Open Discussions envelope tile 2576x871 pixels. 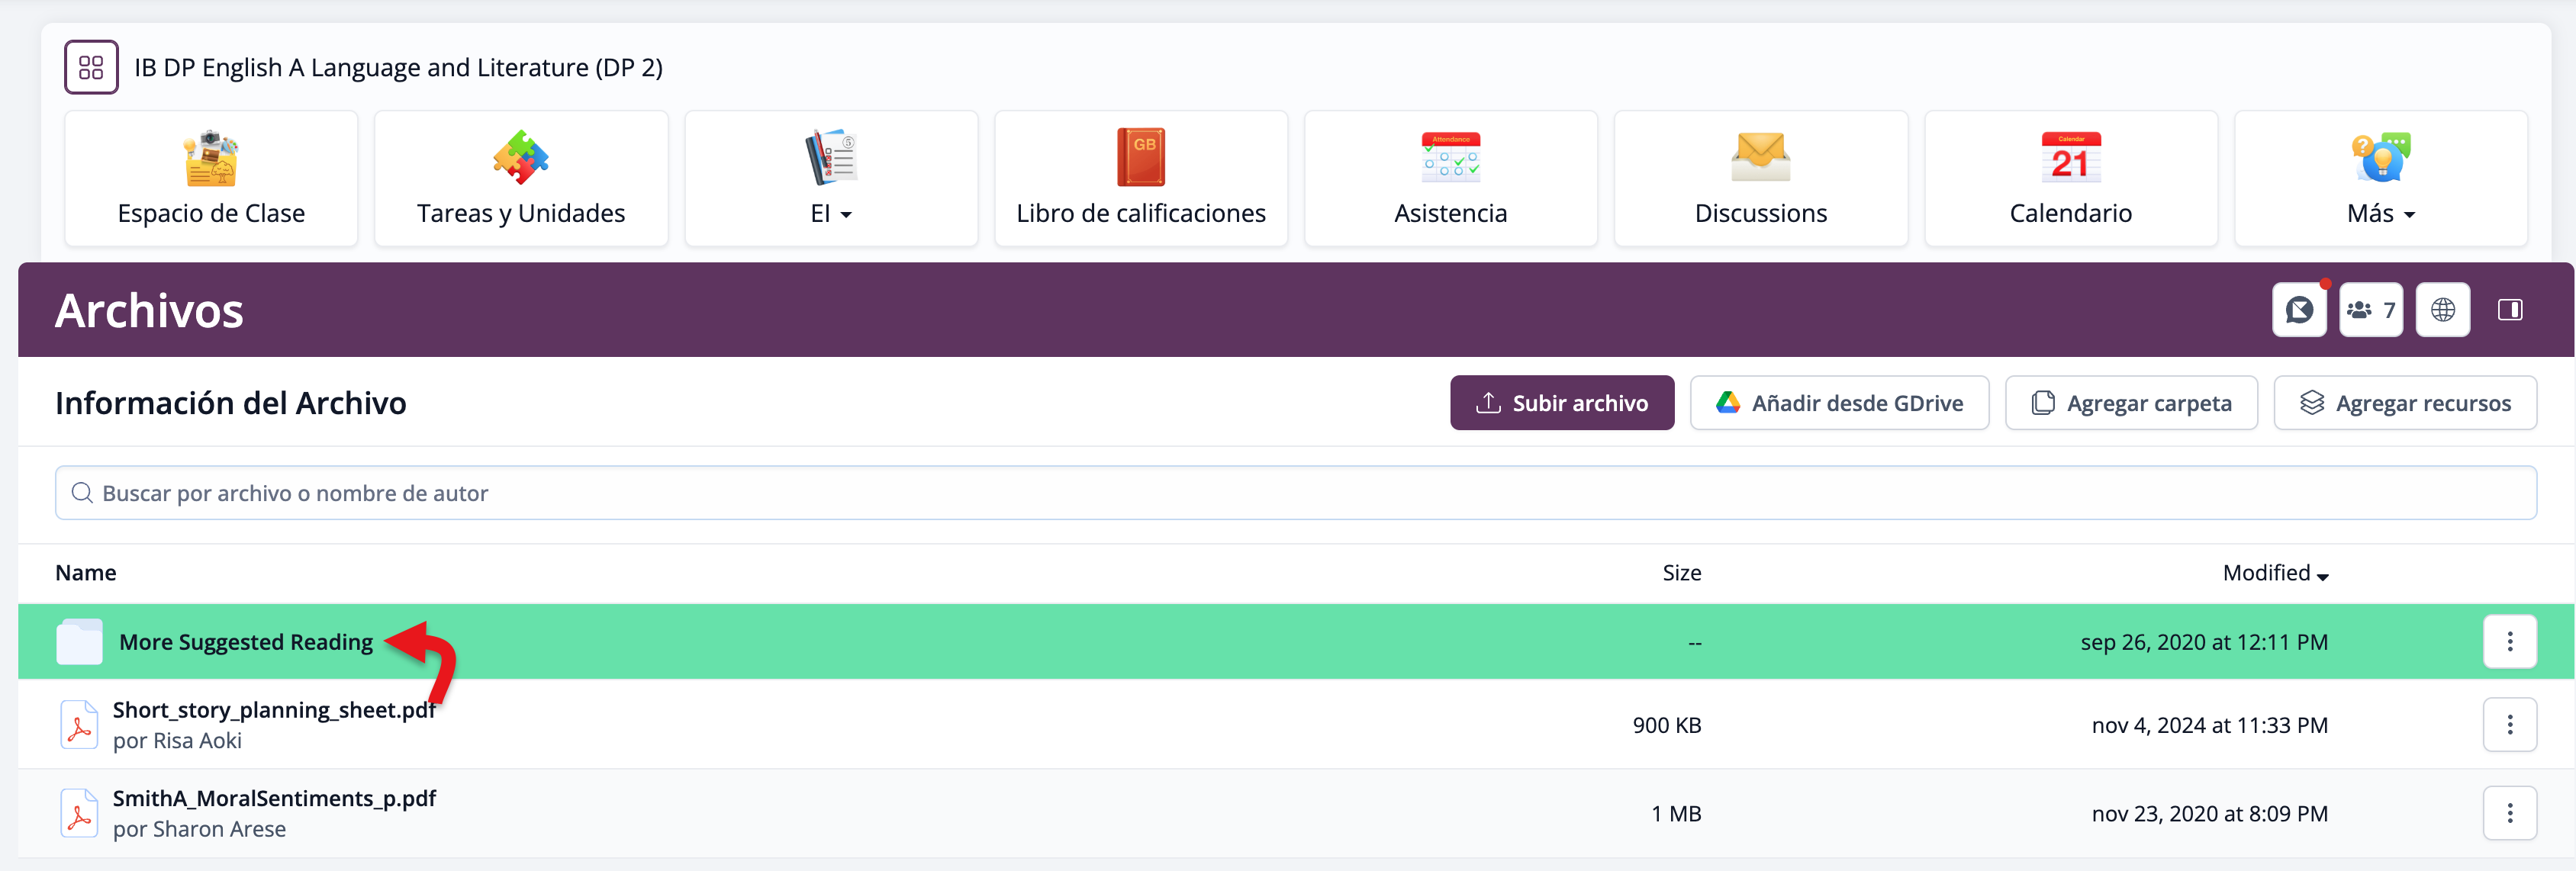point(1760,178)
